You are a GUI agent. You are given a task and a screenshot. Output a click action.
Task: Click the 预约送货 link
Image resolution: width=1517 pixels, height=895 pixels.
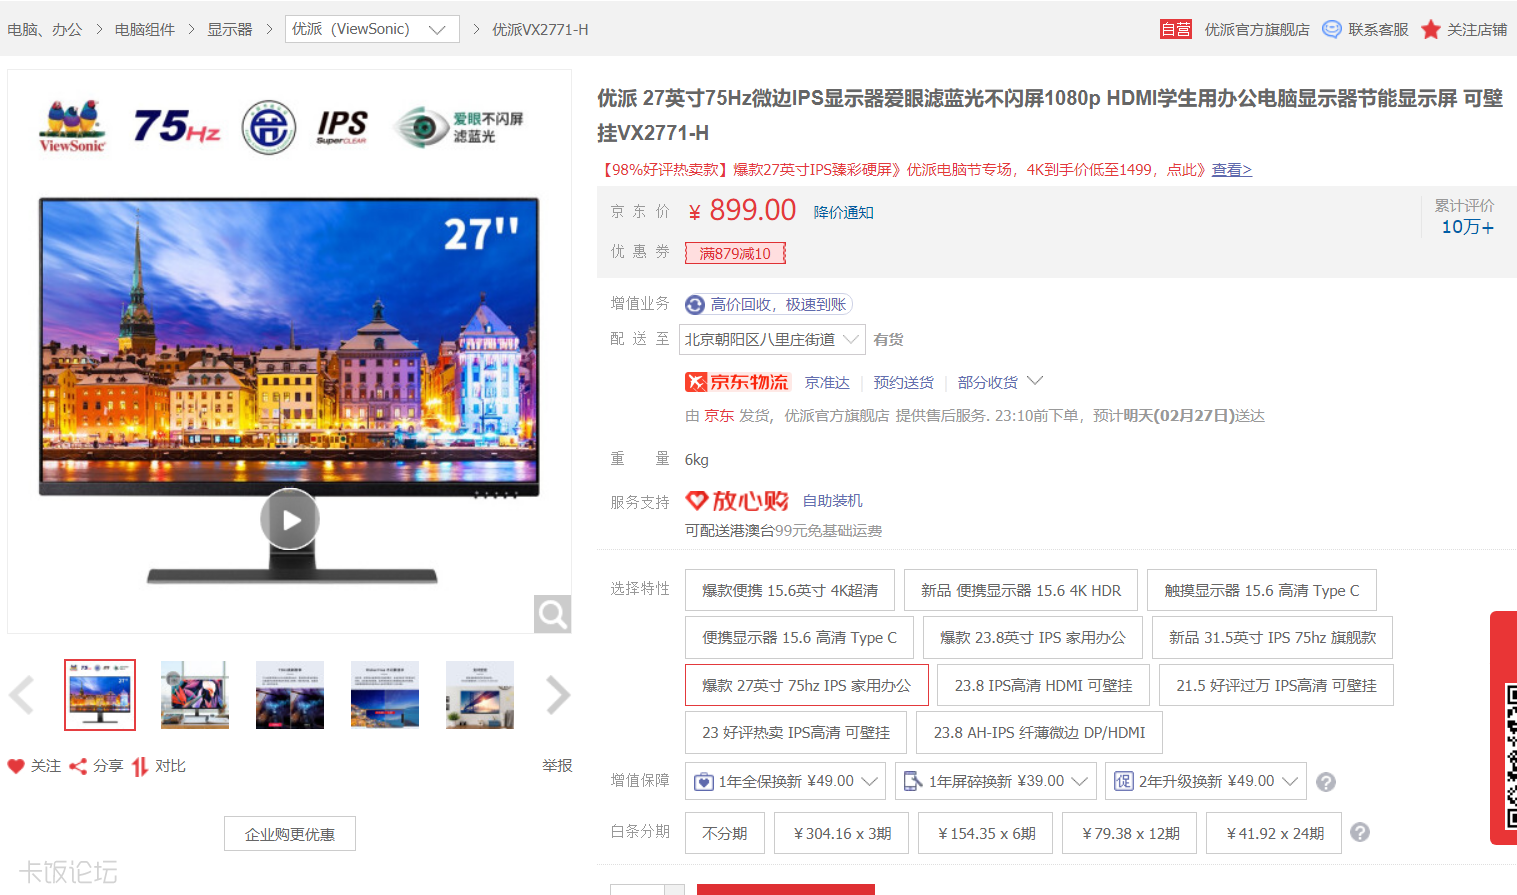[x=903, y=382]
